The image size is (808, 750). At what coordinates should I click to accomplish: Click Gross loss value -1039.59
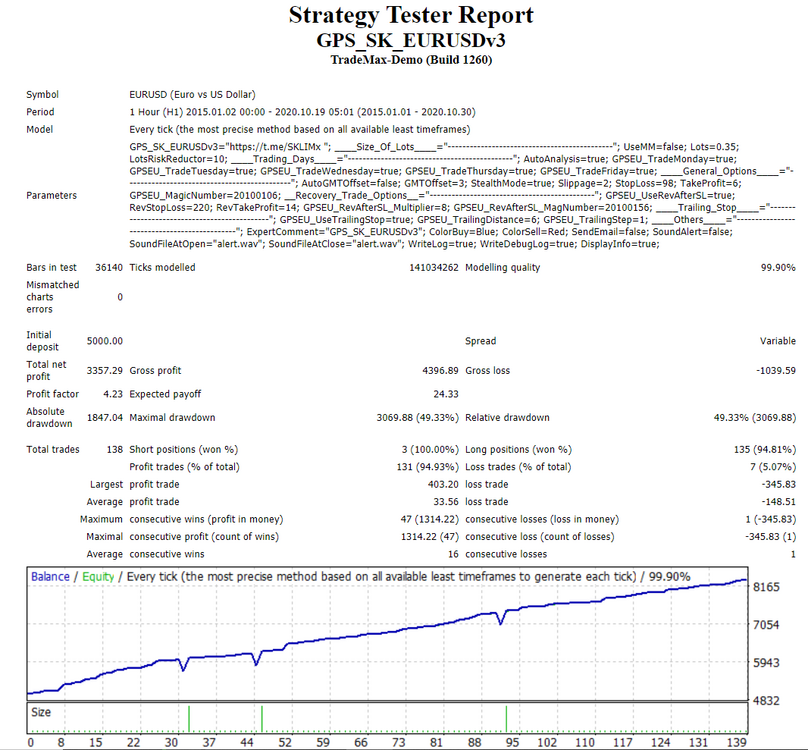pos(776,371)
